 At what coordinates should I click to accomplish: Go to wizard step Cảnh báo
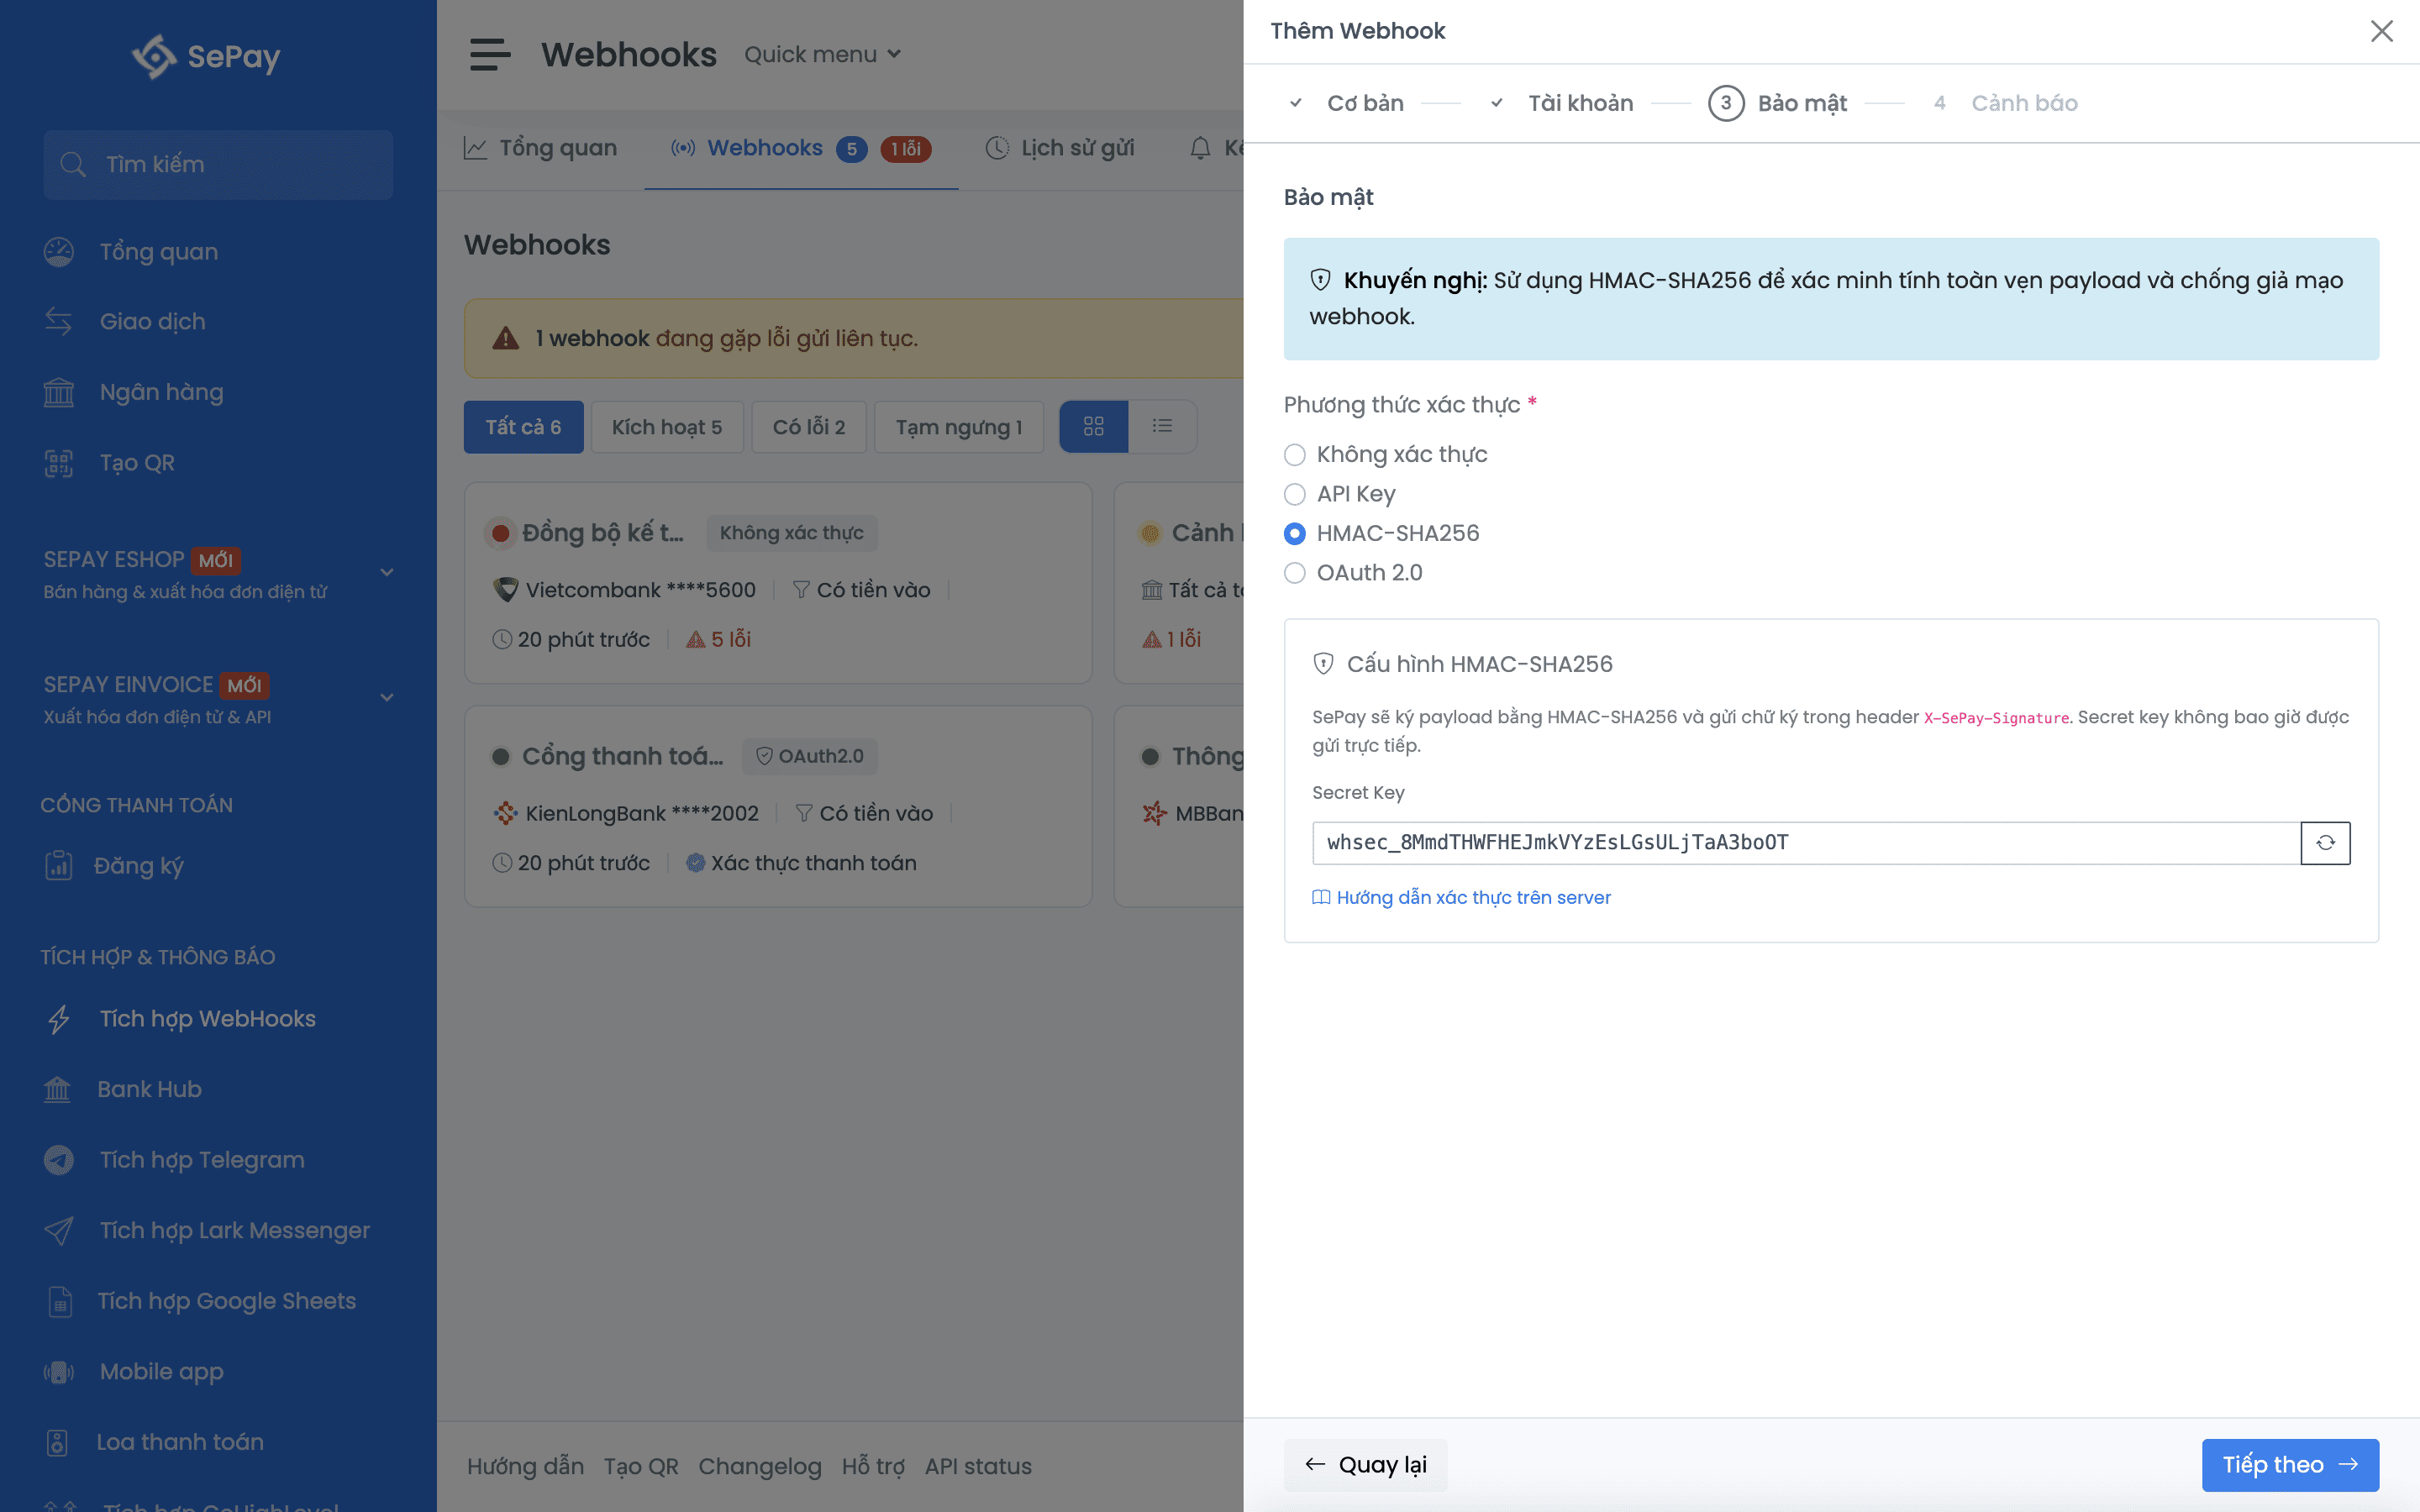pyautogui.click(x=2003, y=103)
